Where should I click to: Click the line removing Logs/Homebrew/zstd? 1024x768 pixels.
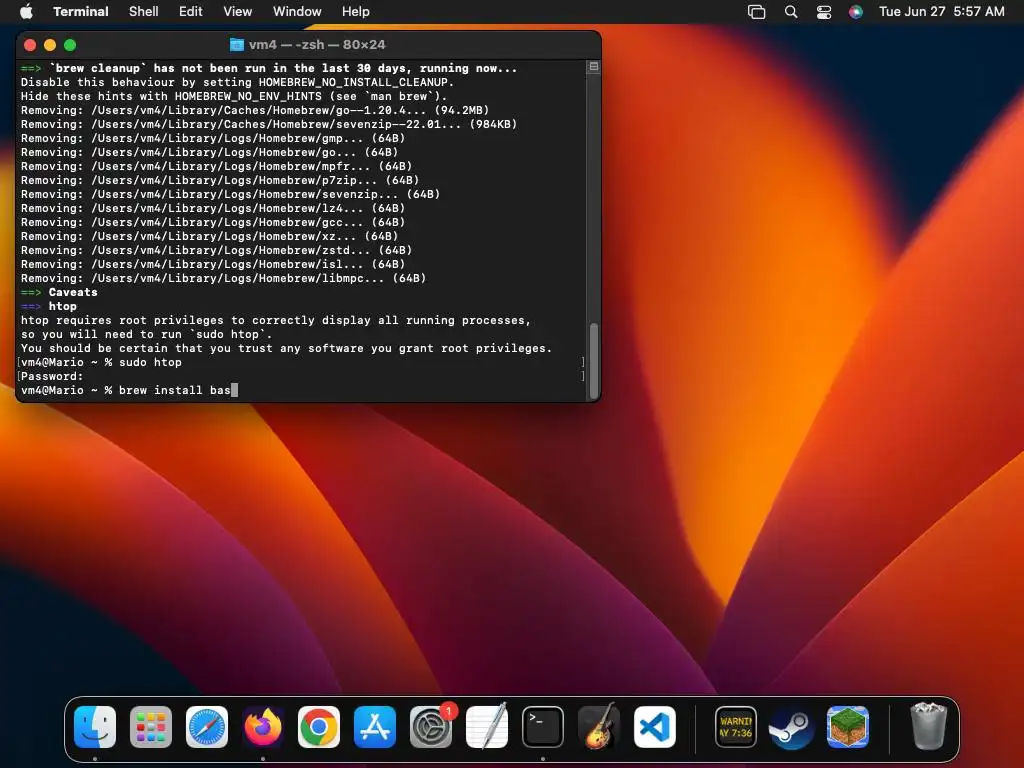pos(216,250)
